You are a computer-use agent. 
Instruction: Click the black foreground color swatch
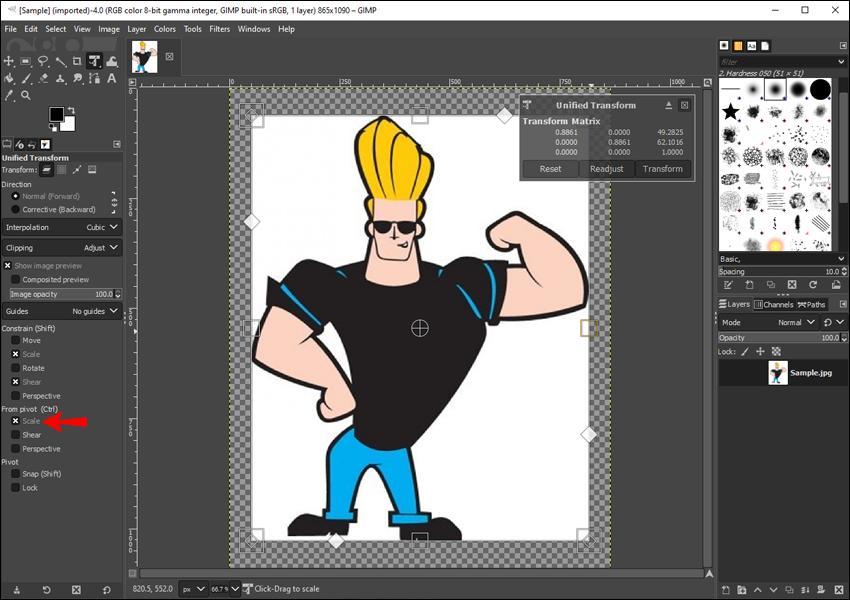point(56,114)
